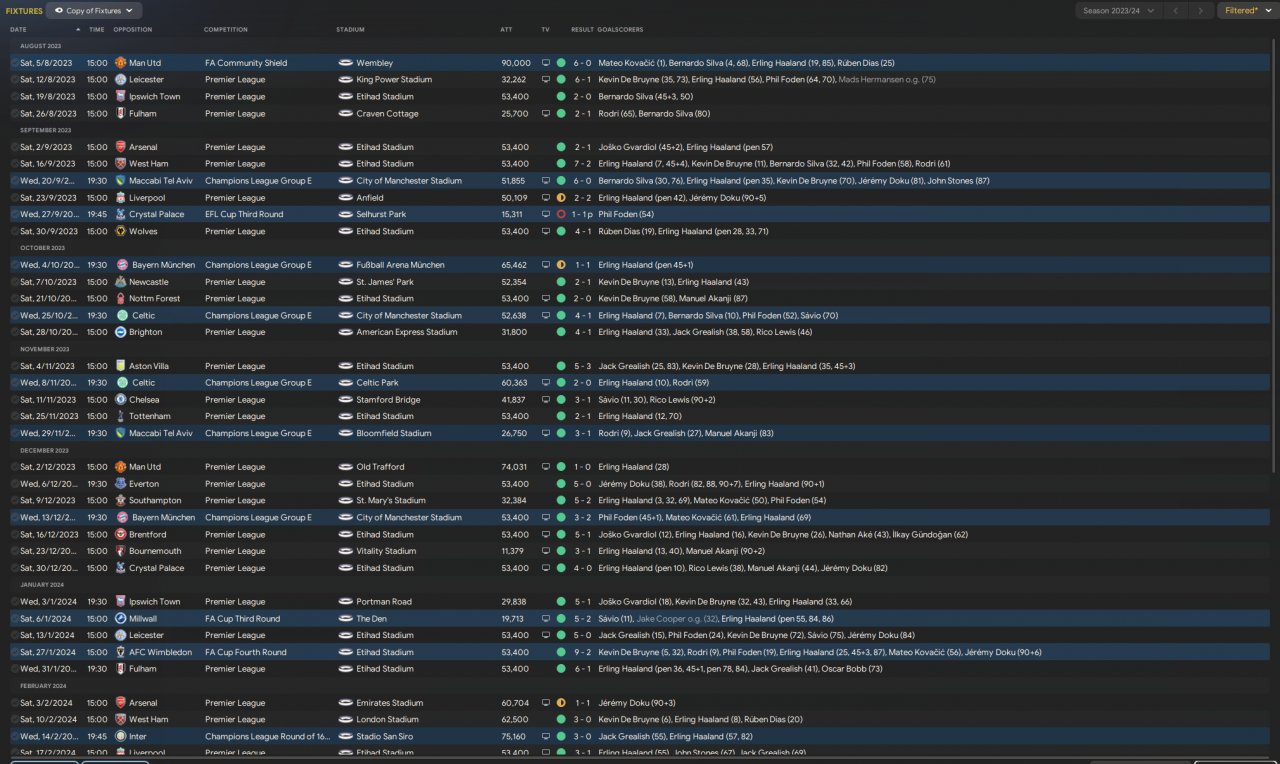The width and height of the screenshot is (1280, 764).
Task: Click the Inter club badge
Action: tap(120, 736)
